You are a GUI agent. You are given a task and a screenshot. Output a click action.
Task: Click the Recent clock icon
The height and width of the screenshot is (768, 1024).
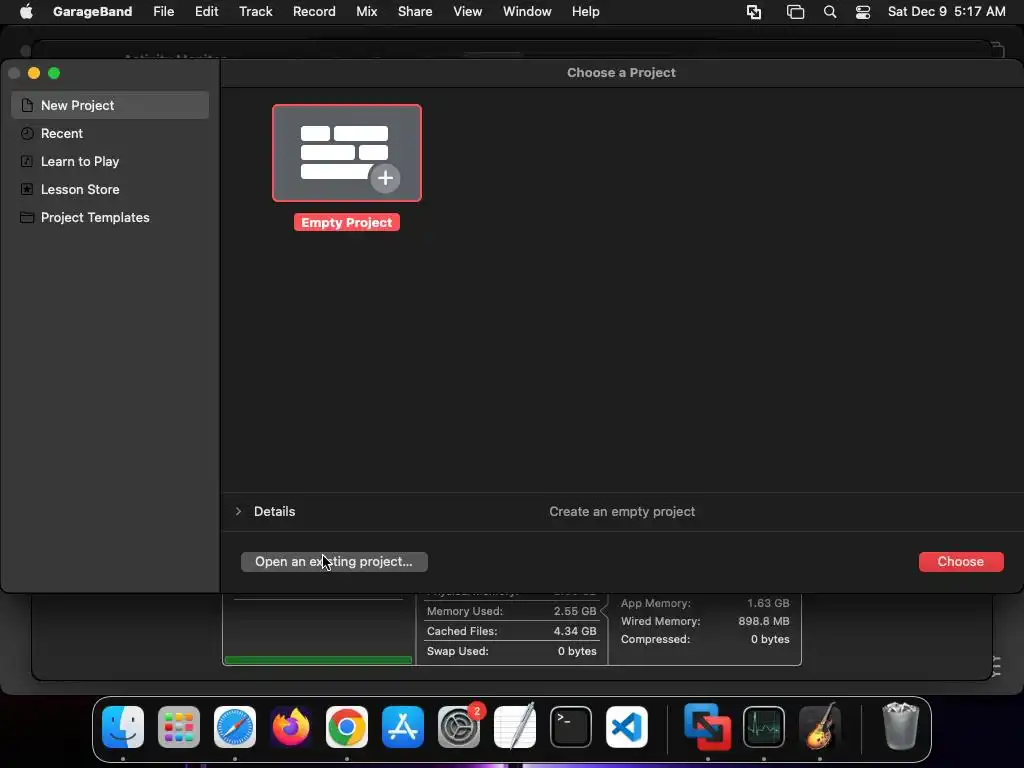point(27,133)
